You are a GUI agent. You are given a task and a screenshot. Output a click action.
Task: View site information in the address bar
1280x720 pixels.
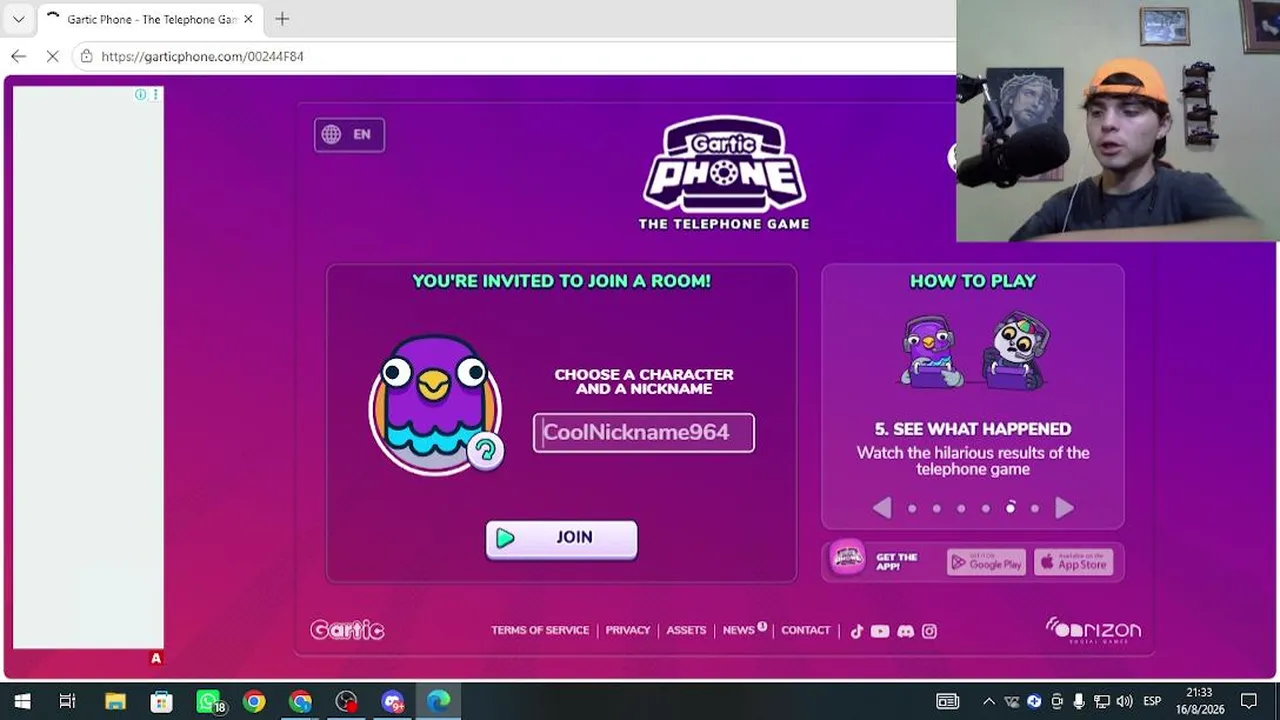(87, 56)
